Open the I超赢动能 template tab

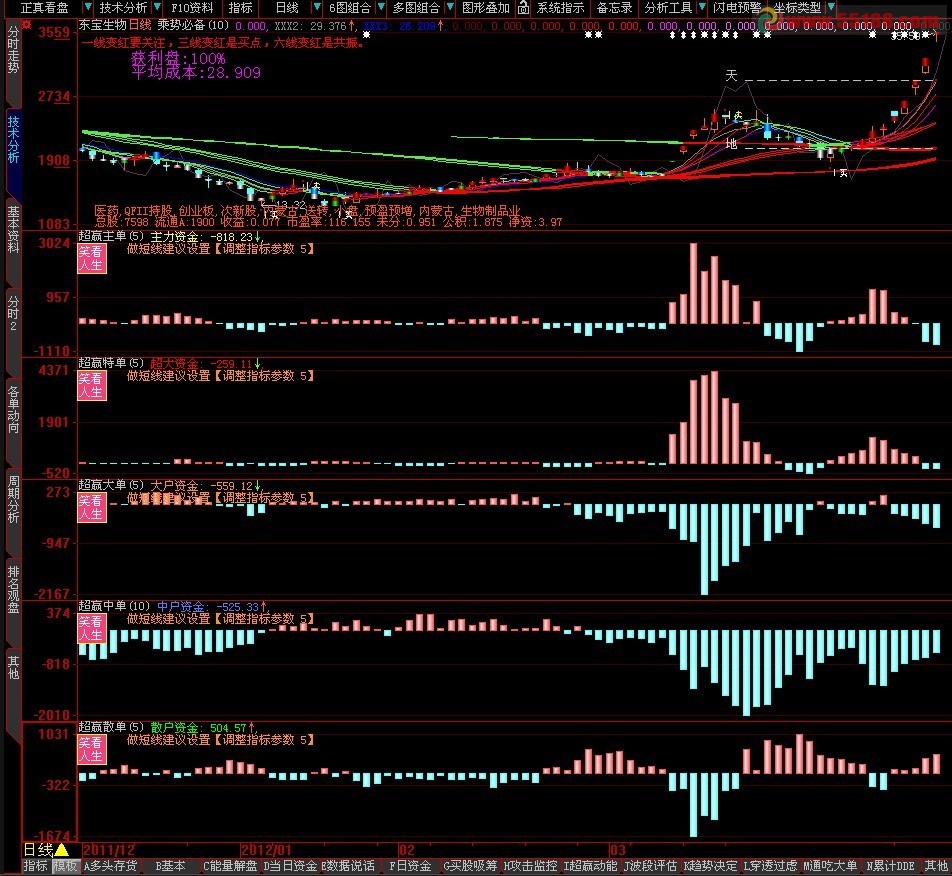pyautogui.click(x=590, y=867)
